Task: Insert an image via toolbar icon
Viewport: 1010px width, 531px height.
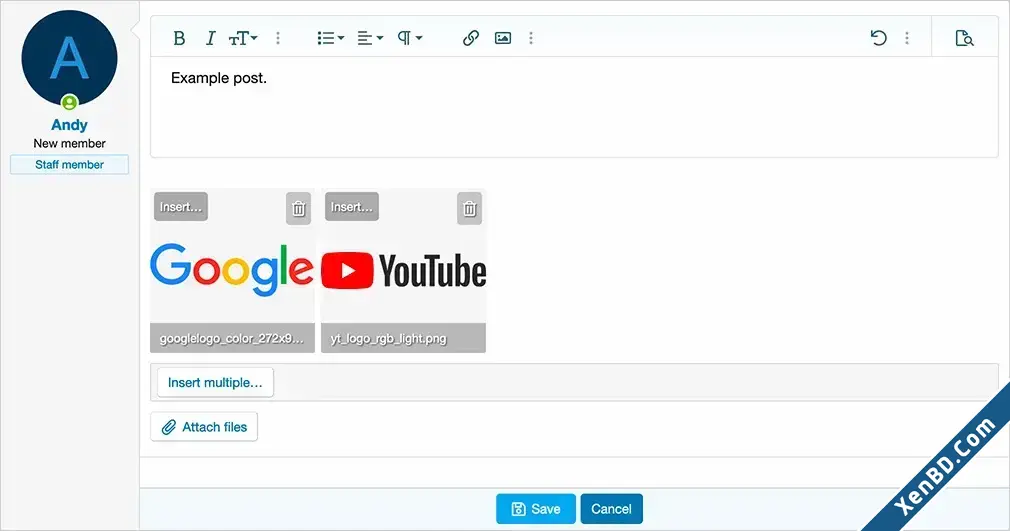Action: [x=503, y=38]
